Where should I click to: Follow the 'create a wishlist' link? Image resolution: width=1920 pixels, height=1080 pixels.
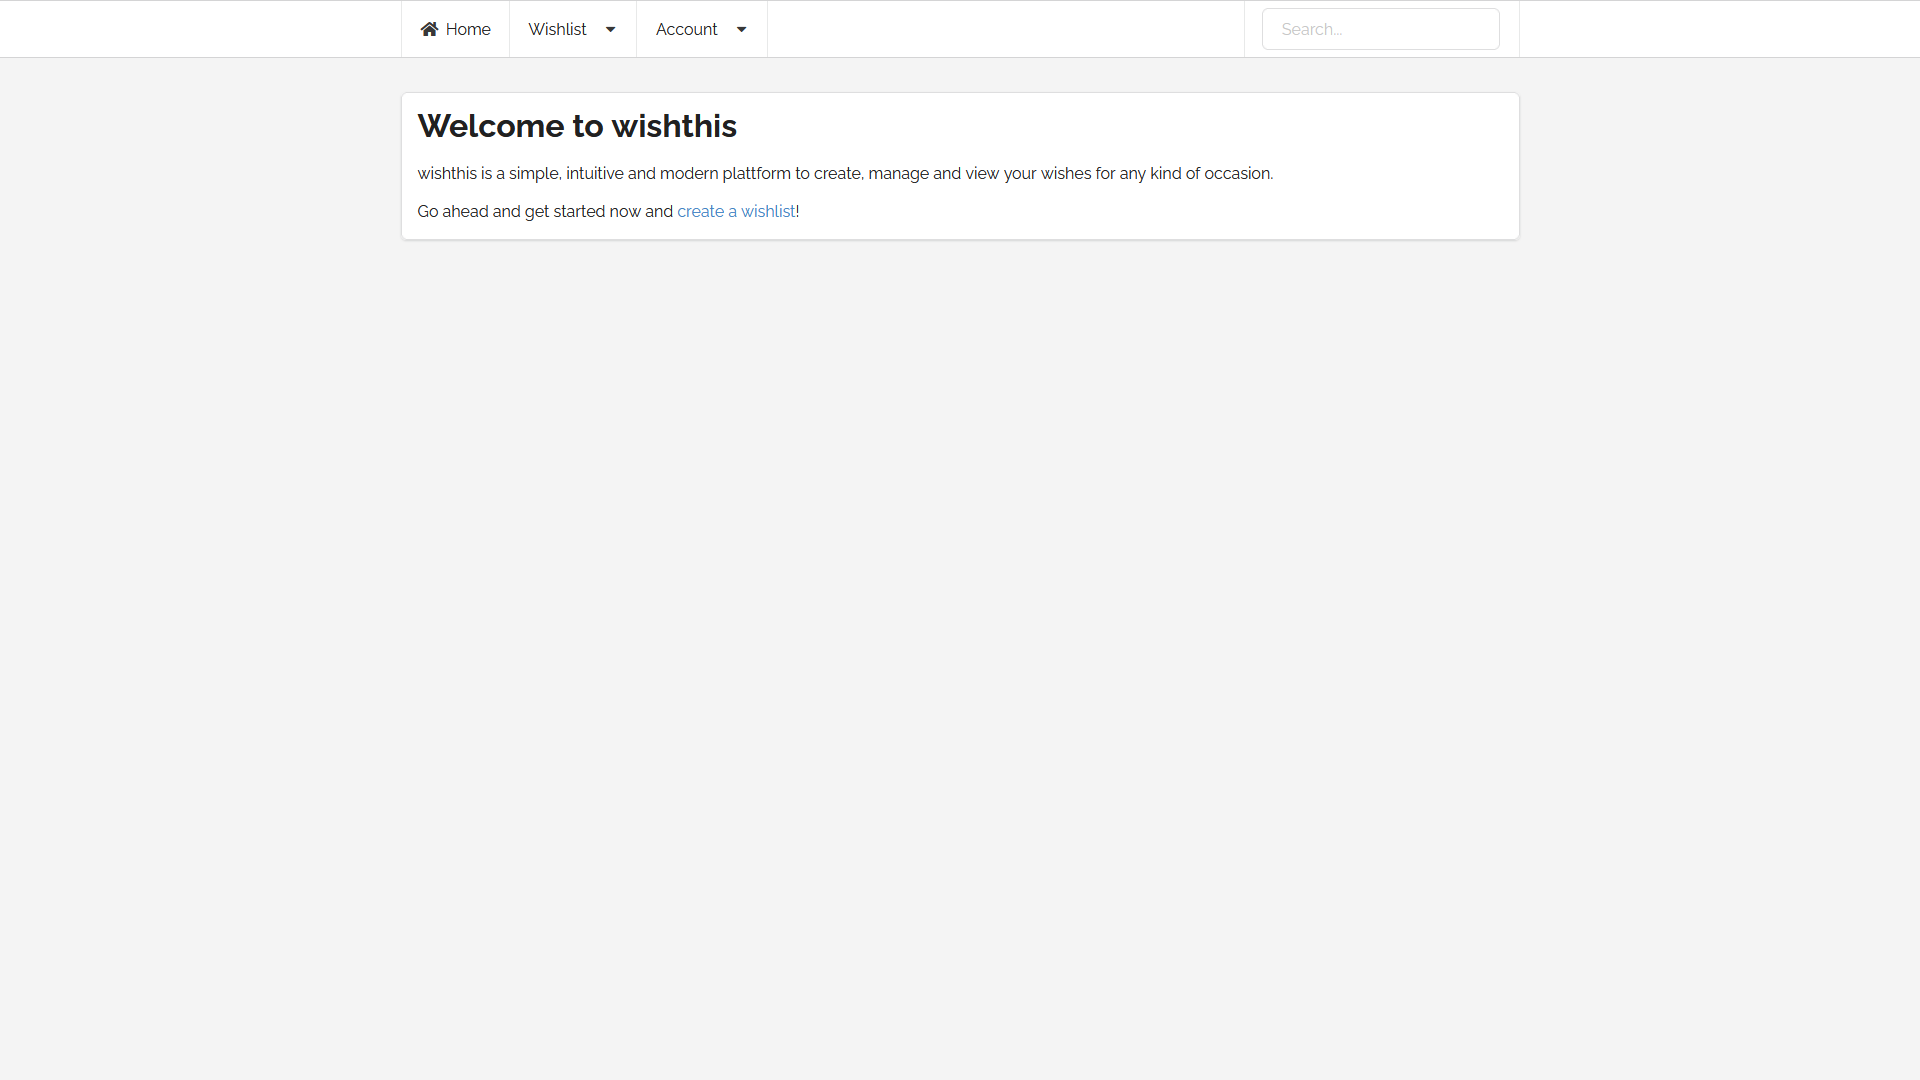point(736,211)
